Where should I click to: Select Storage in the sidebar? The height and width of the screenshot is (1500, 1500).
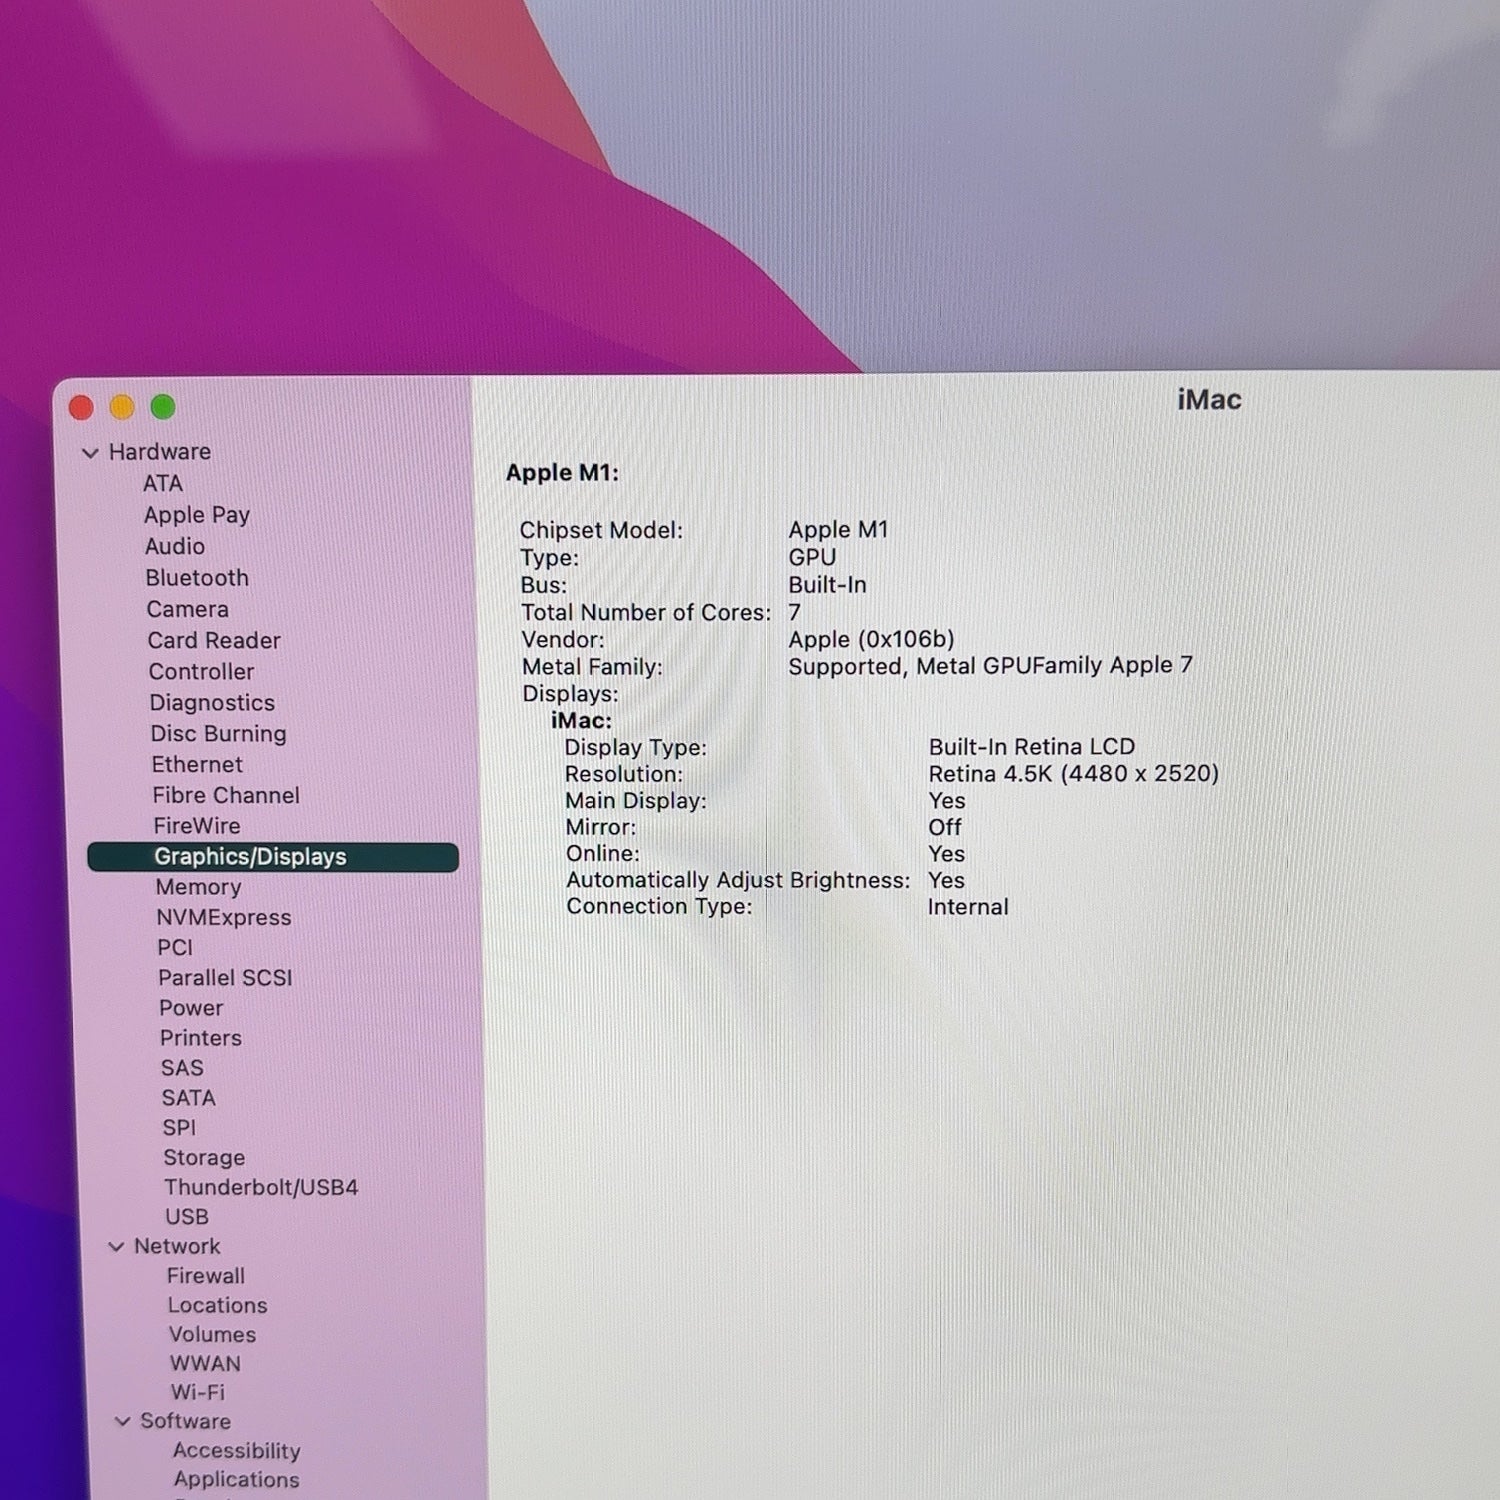[x=204, y=1158]
